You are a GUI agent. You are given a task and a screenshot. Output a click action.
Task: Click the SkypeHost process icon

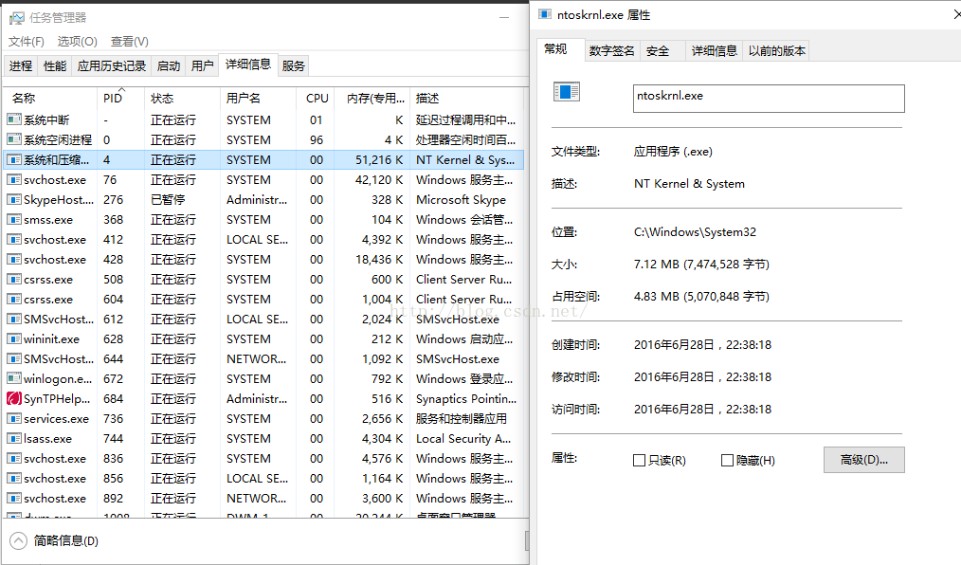(14, 200)
